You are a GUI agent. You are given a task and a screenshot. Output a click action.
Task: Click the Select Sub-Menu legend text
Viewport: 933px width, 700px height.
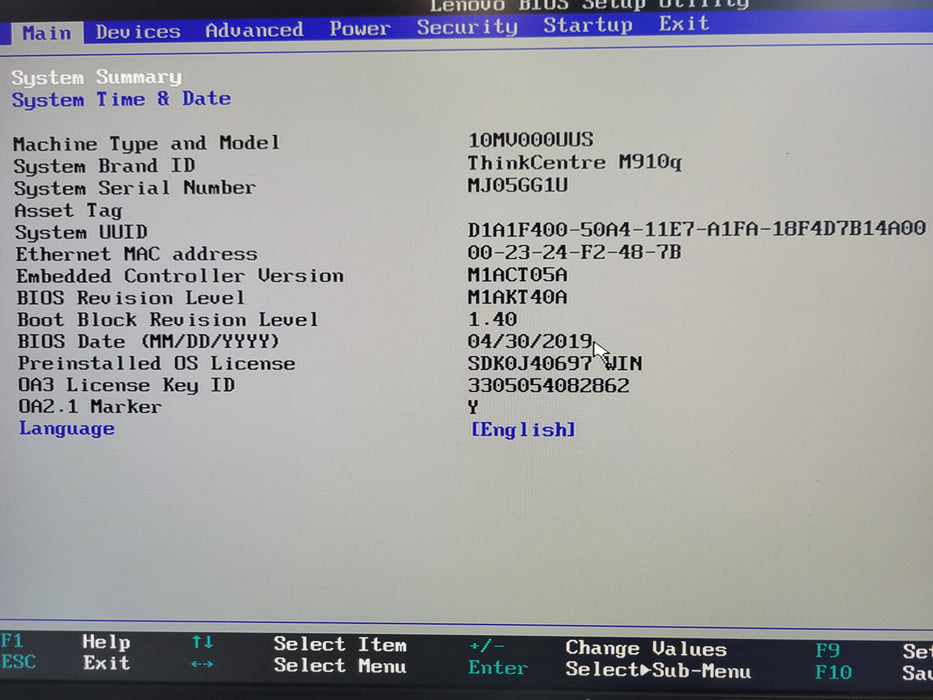[658, 671]
